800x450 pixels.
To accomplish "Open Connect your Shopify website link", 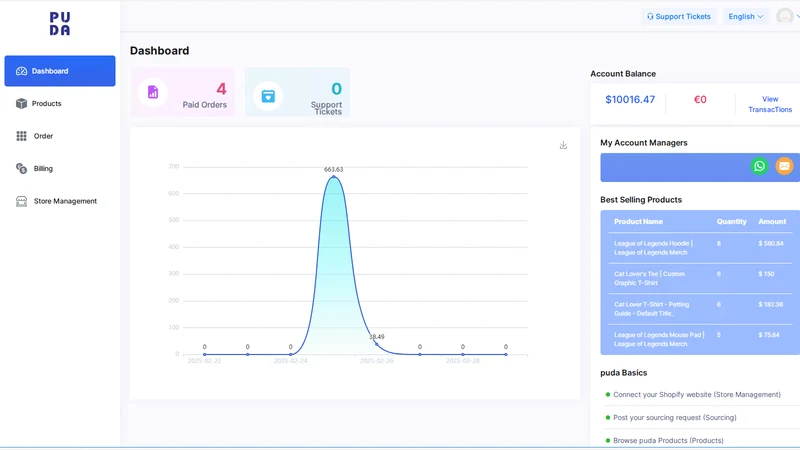I will 697,394.
